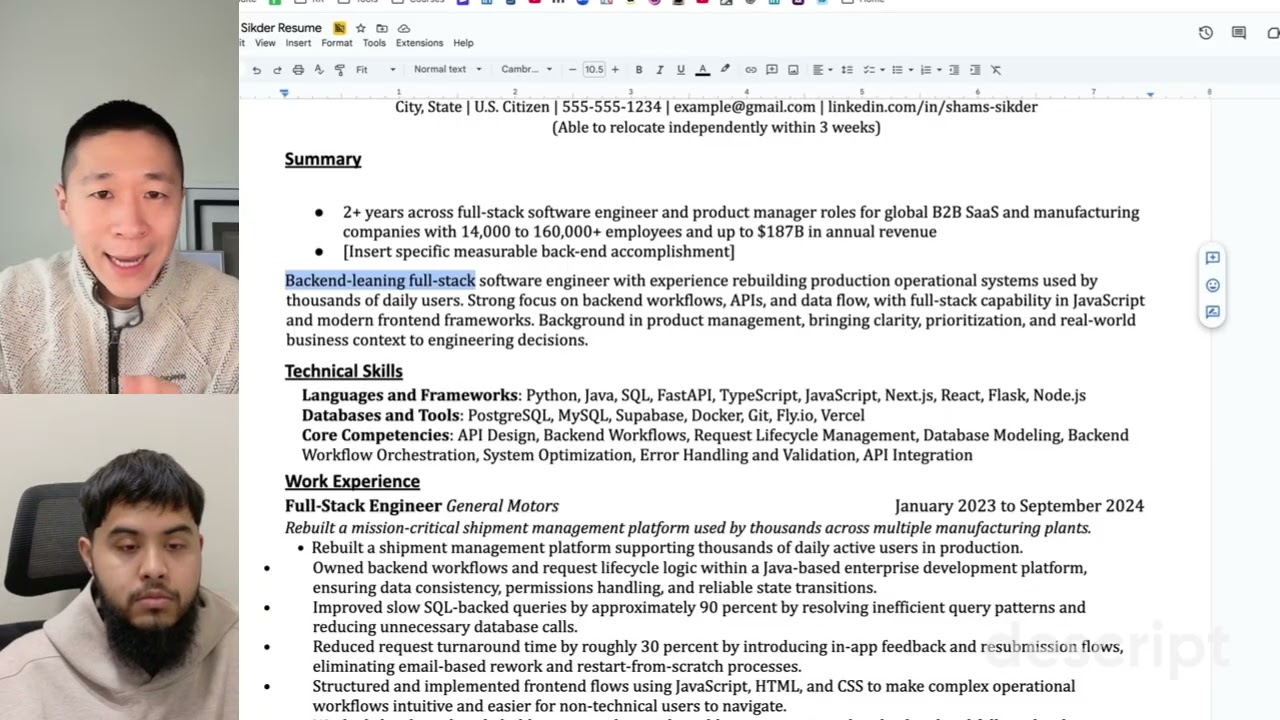The image size is (1280, 720).
Task: Increase the font size
Action: click(x=615, y=70)
